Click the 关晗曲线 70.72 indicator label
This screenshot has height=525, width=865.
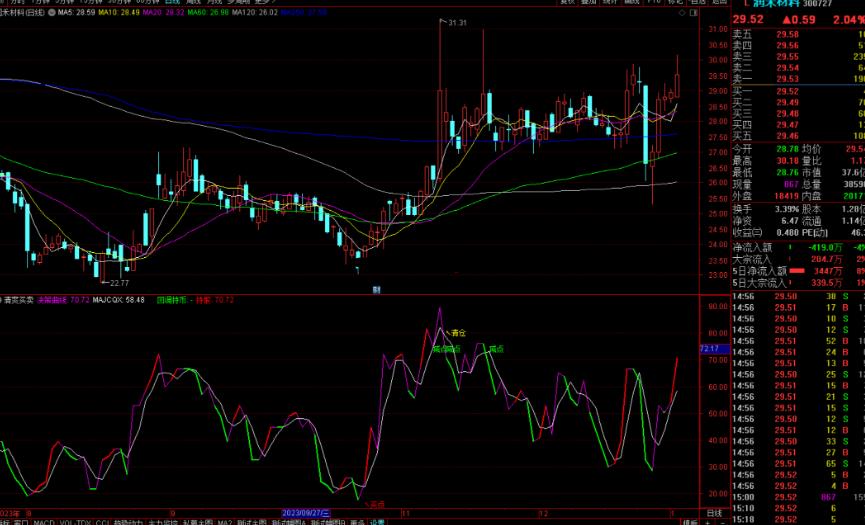pos(63,300)
